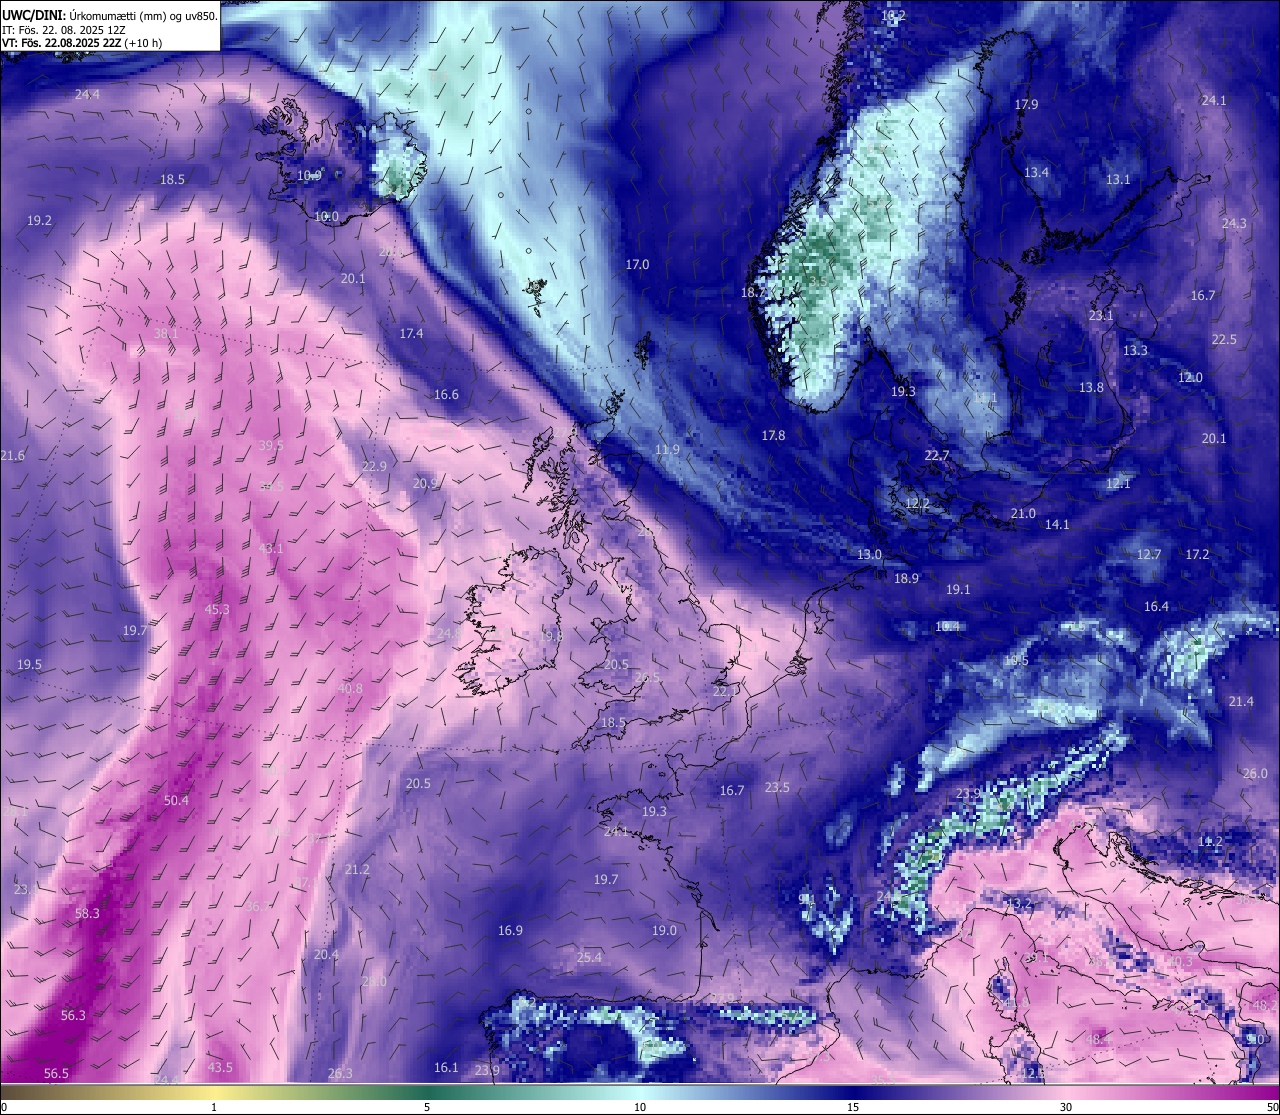Click the 21.2 value label

357,870
